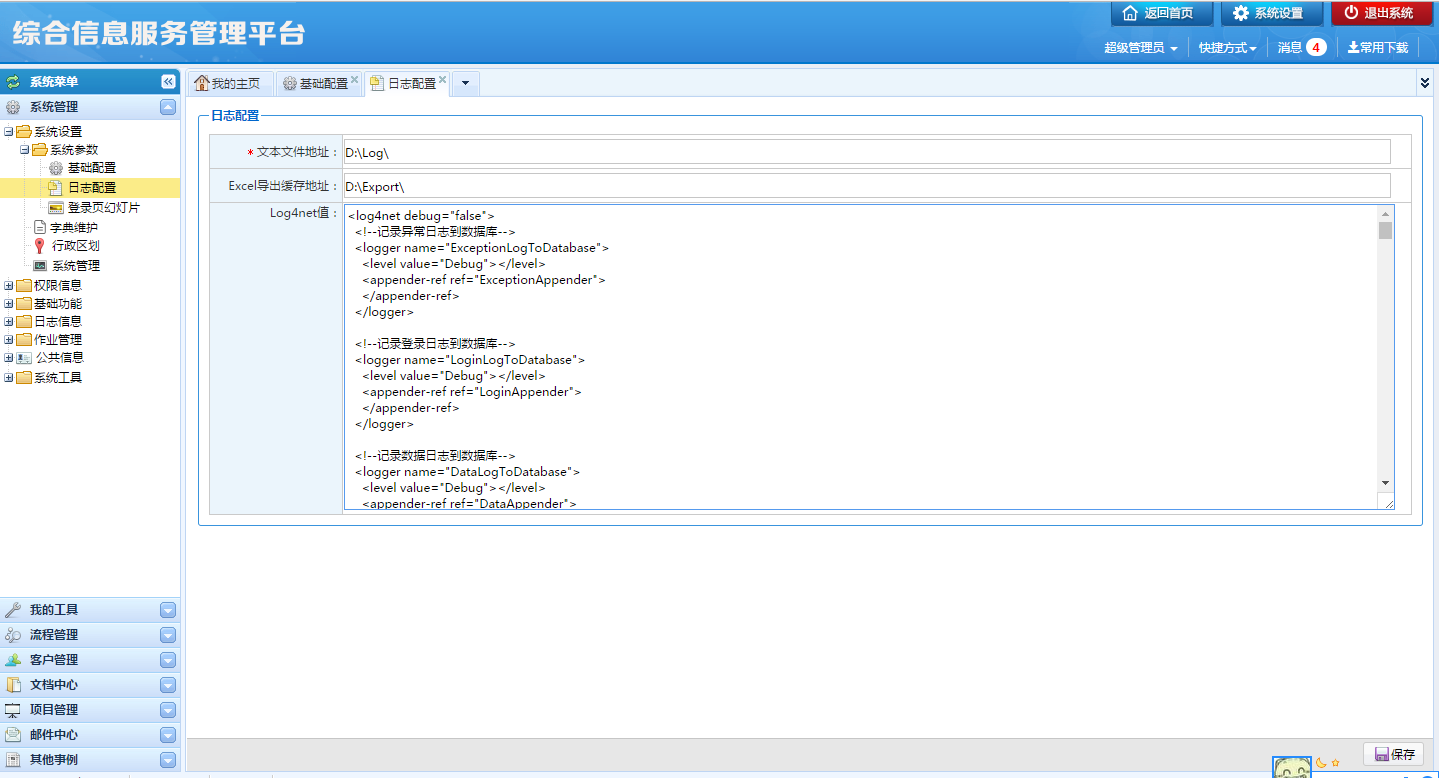
Task: Click the 返回首页 home button
Action: pyautogui.click(x=1161, y=13)
